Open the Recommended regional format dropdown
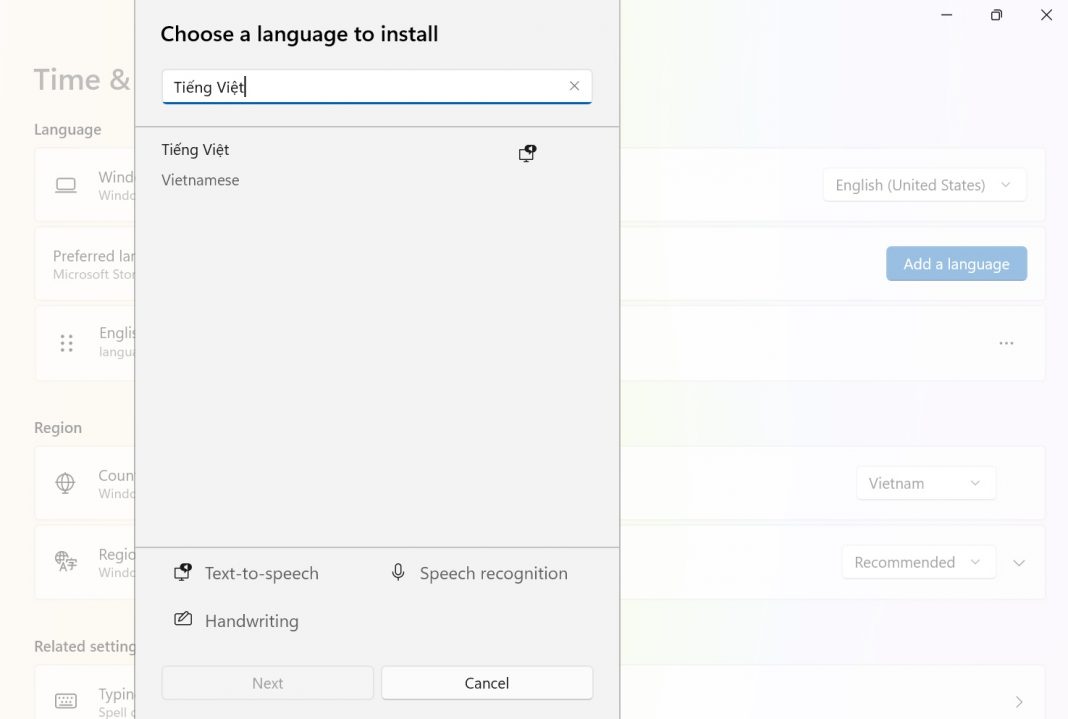 click(x=917, y=562)
